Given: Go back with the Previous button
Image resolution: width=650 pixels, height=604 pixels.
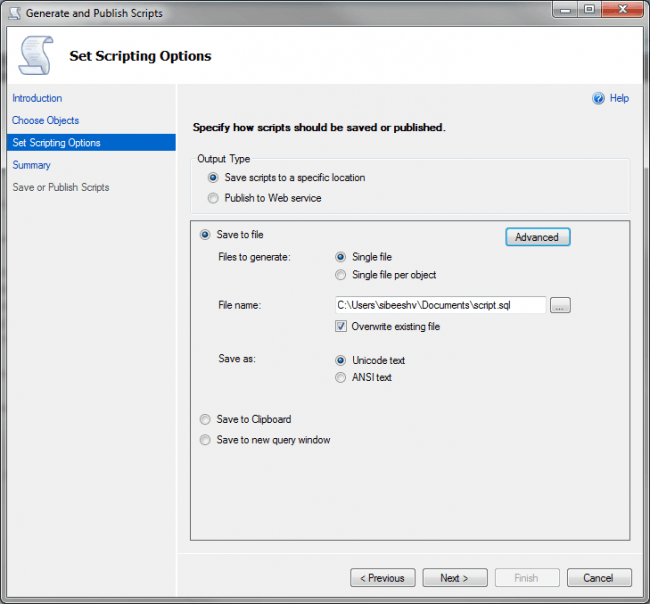Looking at the screenshot, I should (x=382, y=578).
